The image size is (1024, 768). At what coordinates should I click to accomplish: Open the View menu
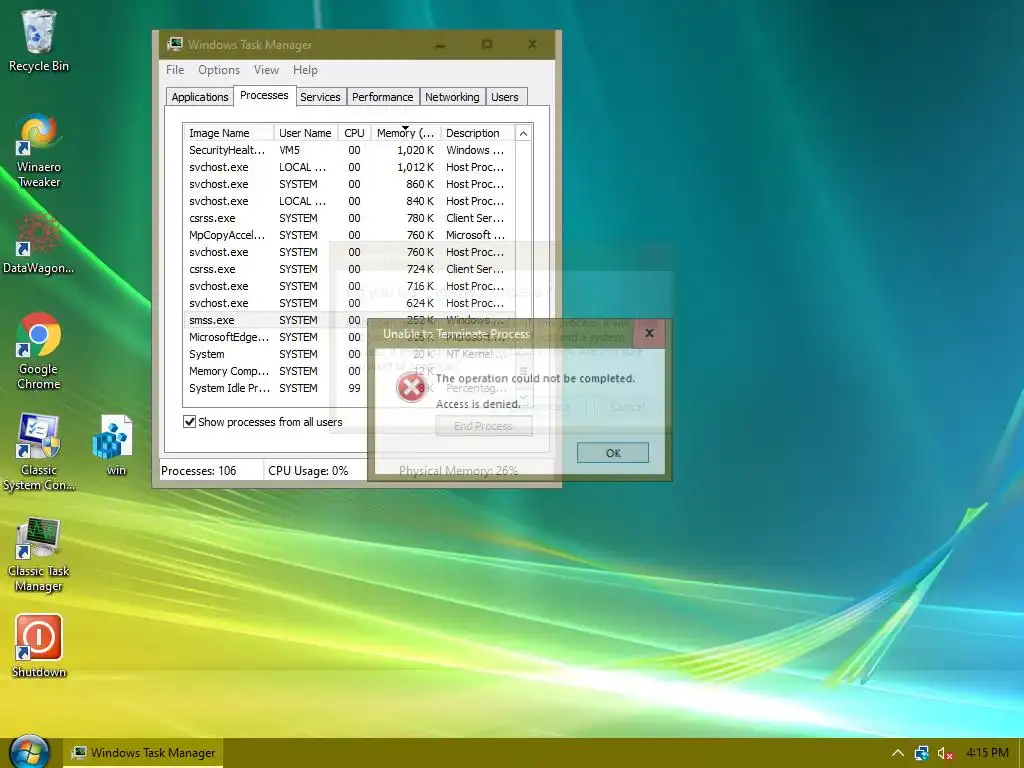266,70
